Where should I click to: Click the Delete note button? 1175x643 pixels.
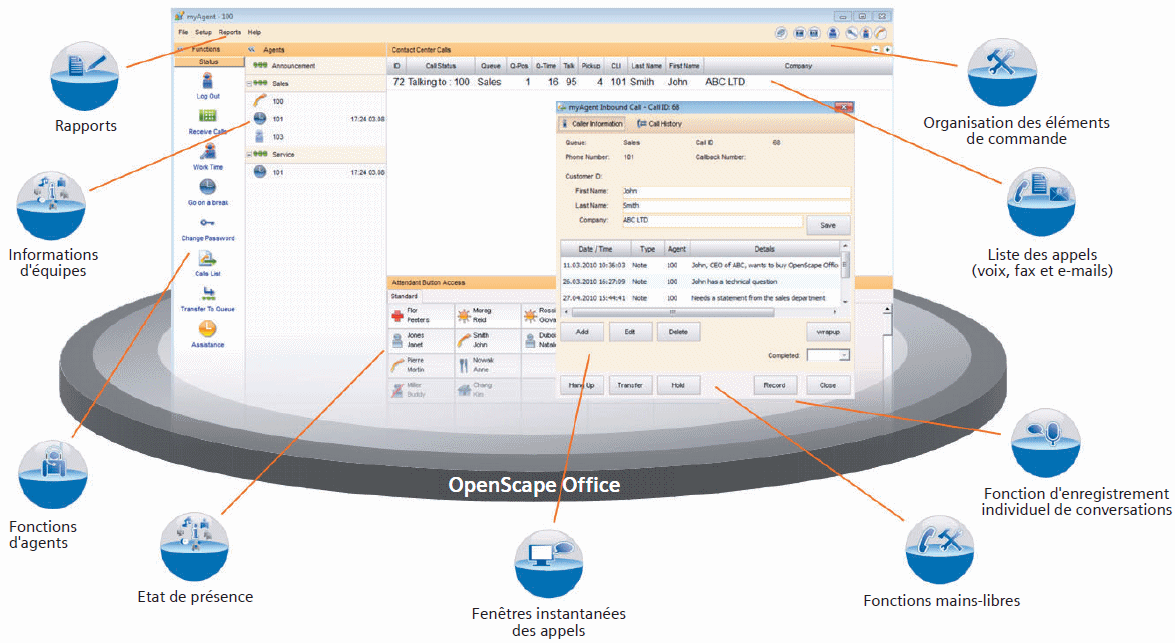point(678,332)
